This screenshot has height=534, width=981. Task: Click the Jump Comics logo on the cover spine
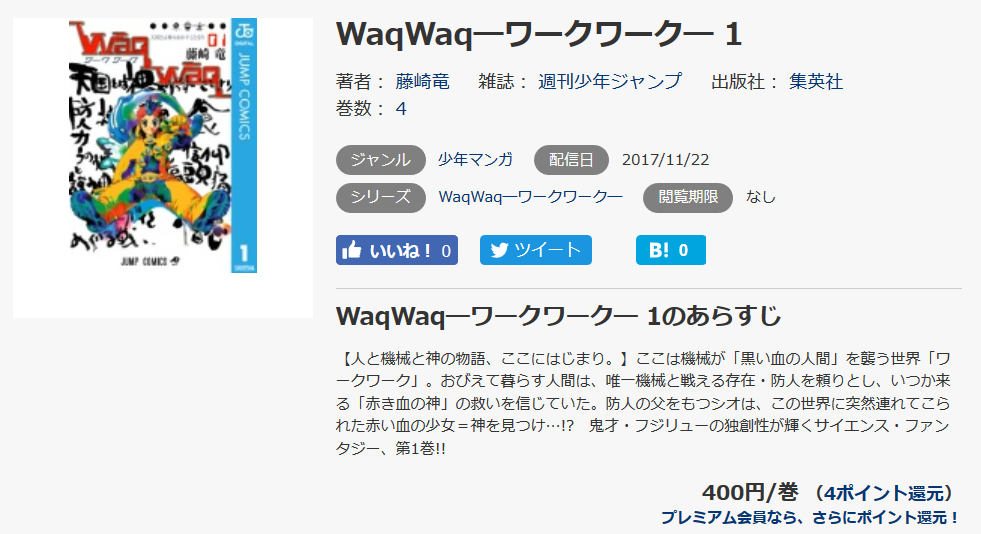click(243, 31)
